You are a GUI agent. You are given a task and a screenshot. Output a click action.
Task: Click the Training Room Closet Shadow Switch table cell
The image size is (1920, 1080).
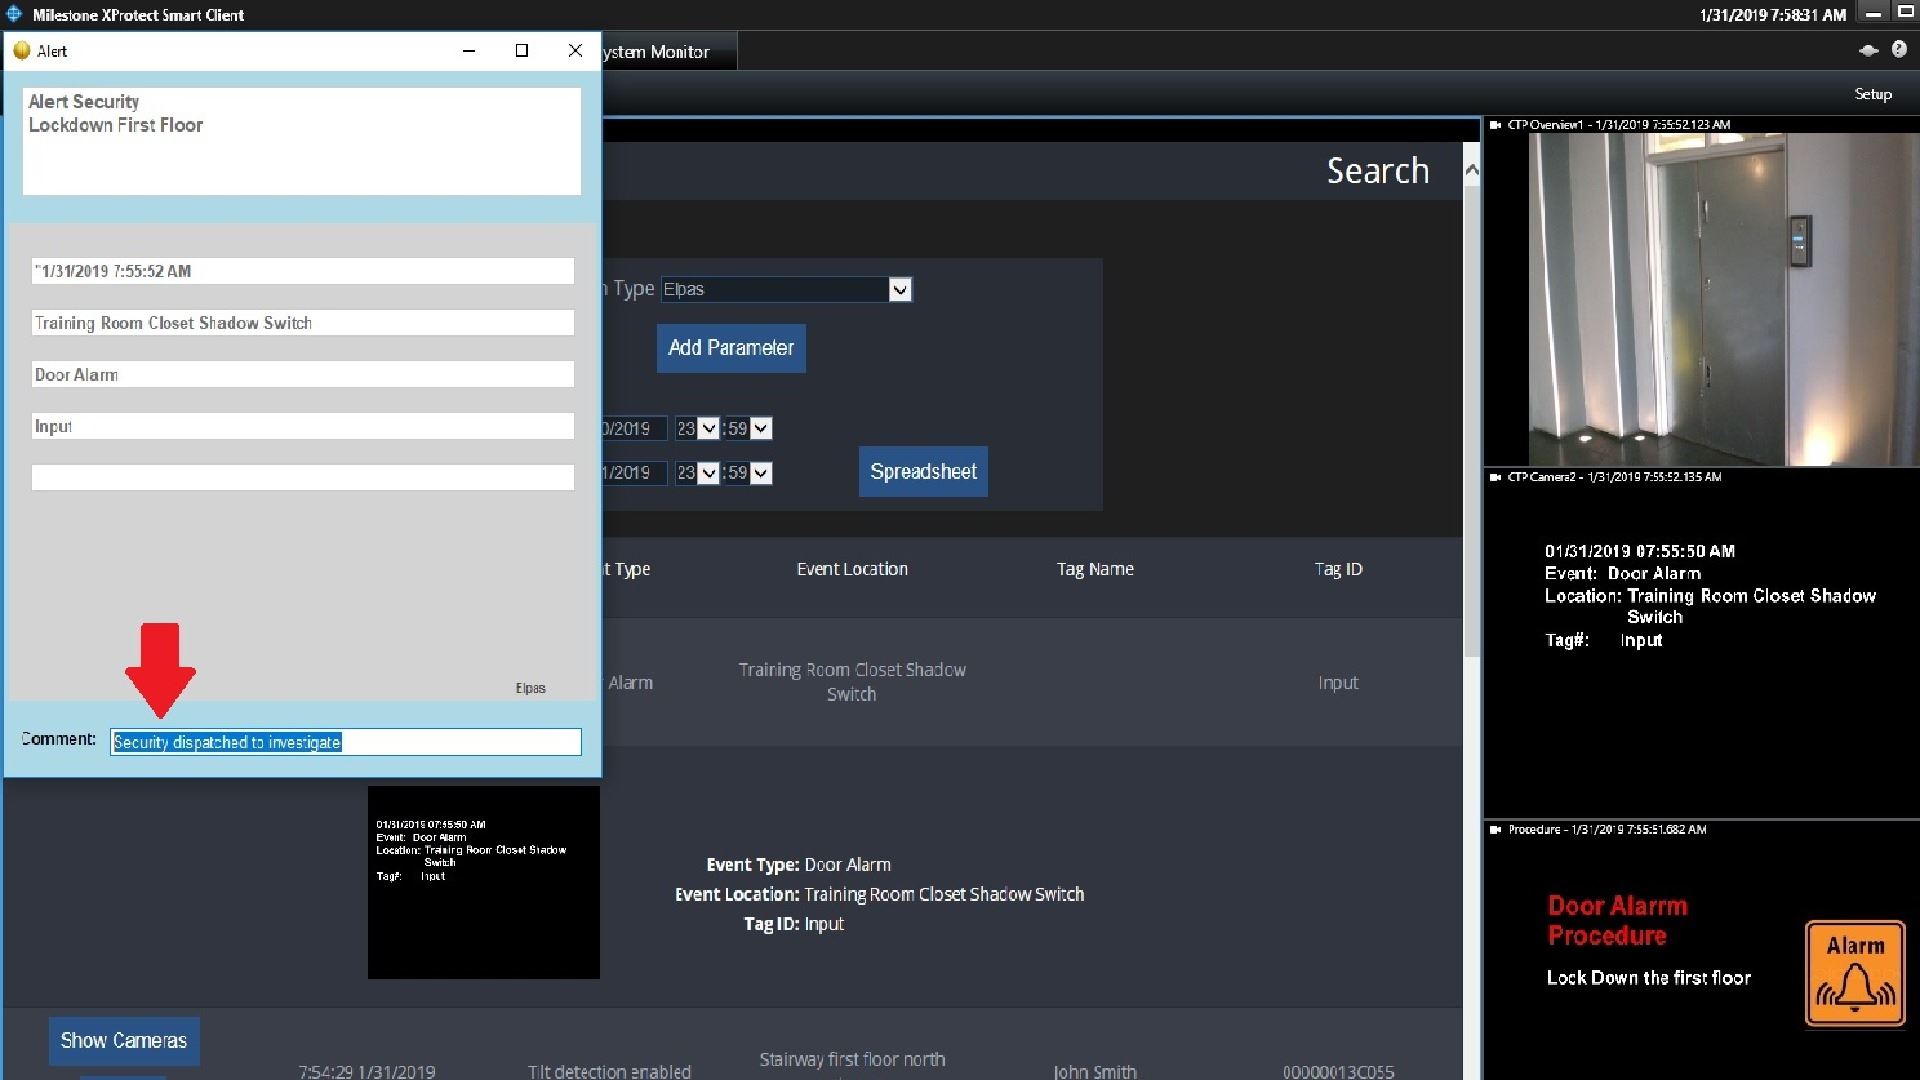click(852, 682)
